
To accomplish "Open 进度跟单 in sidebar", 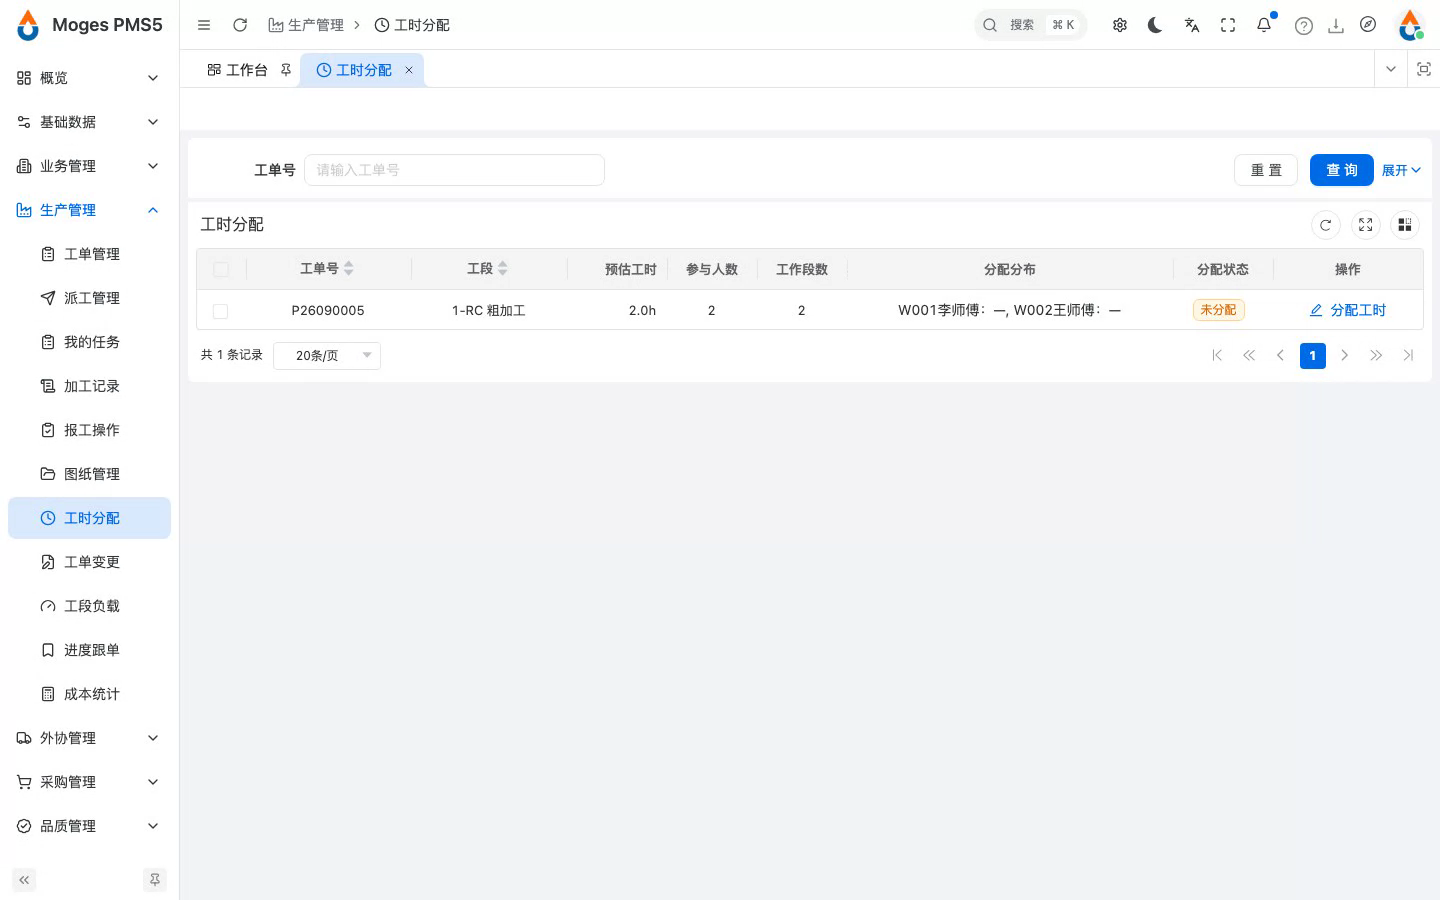I will tap(89, 650).
